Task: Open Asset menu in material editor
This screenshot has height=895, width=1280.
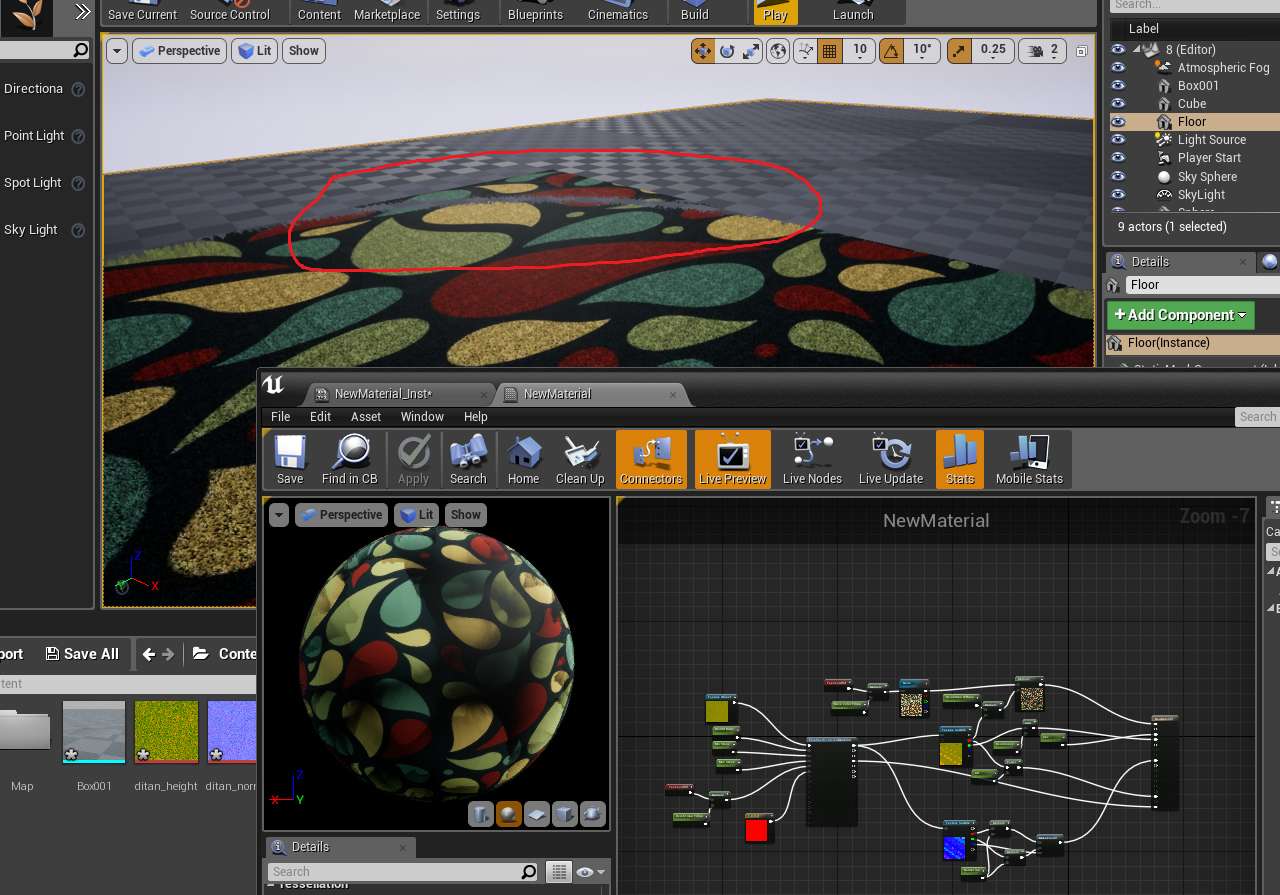Action: 366,417
